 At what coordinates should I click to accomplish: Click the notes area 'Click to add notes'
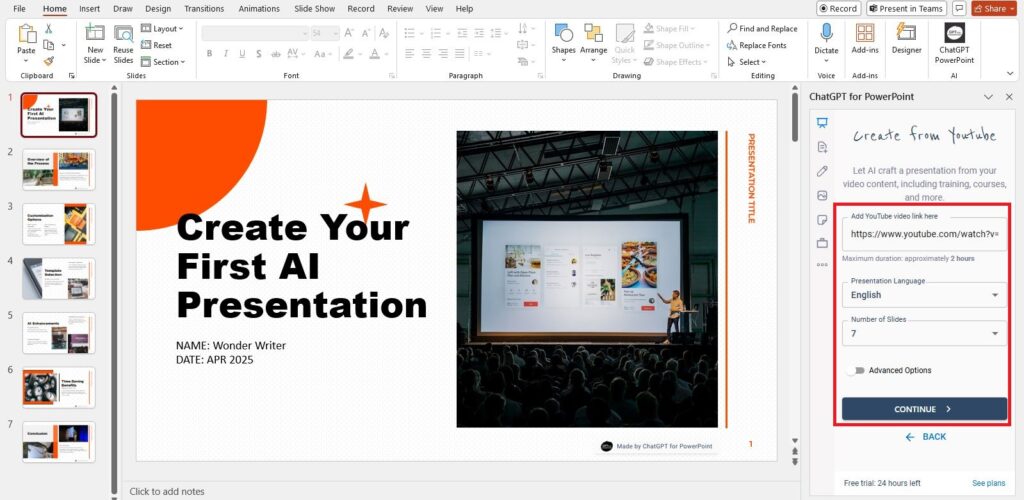click(x=167, y=492)
